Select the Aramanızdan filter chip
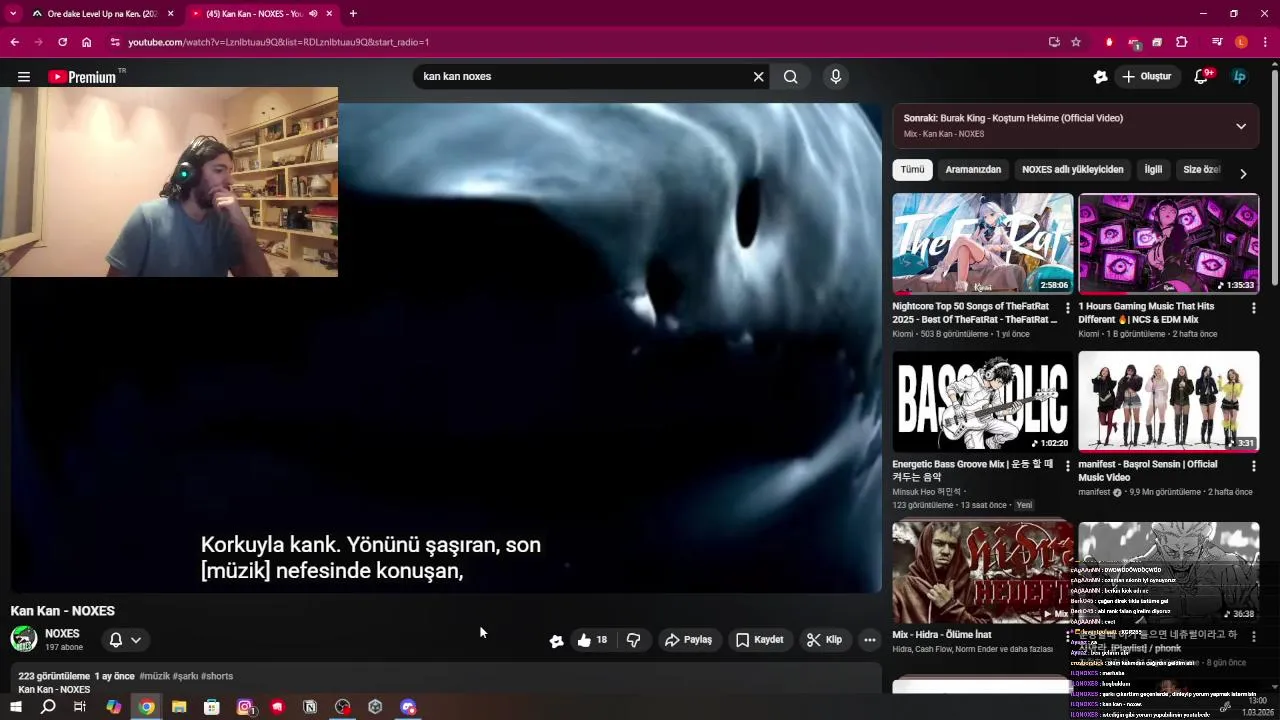The image size is (1280, 720). pyautogui.click(x=973, y=170)
